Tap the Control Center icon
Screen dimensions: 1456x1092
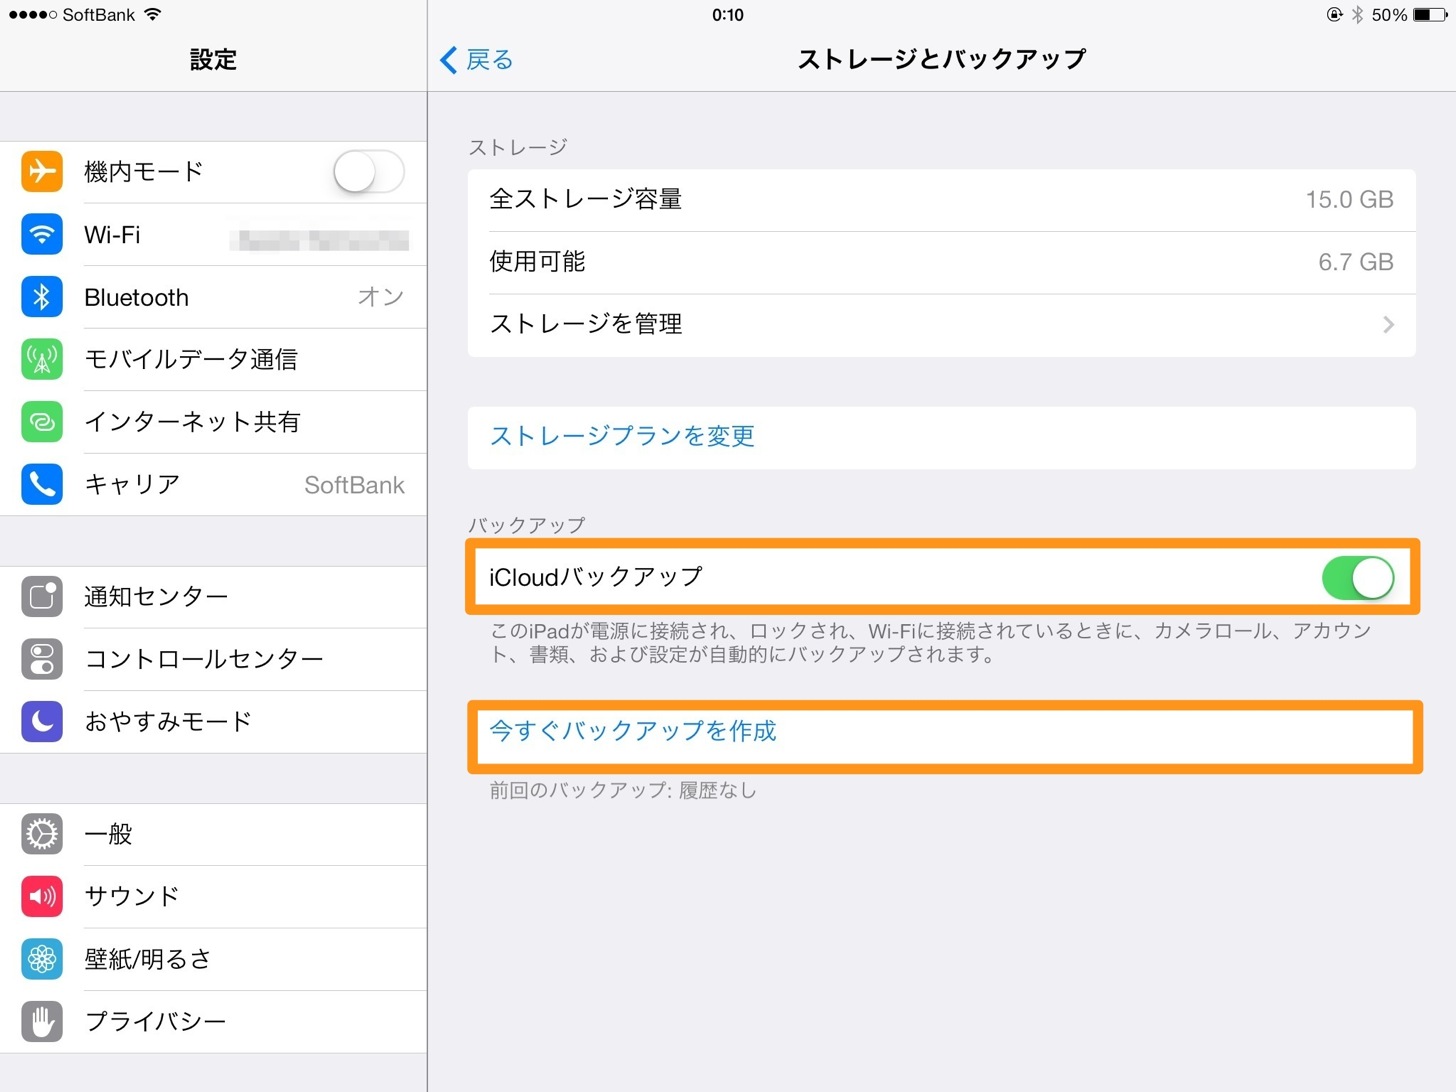(x=42, y=659)
